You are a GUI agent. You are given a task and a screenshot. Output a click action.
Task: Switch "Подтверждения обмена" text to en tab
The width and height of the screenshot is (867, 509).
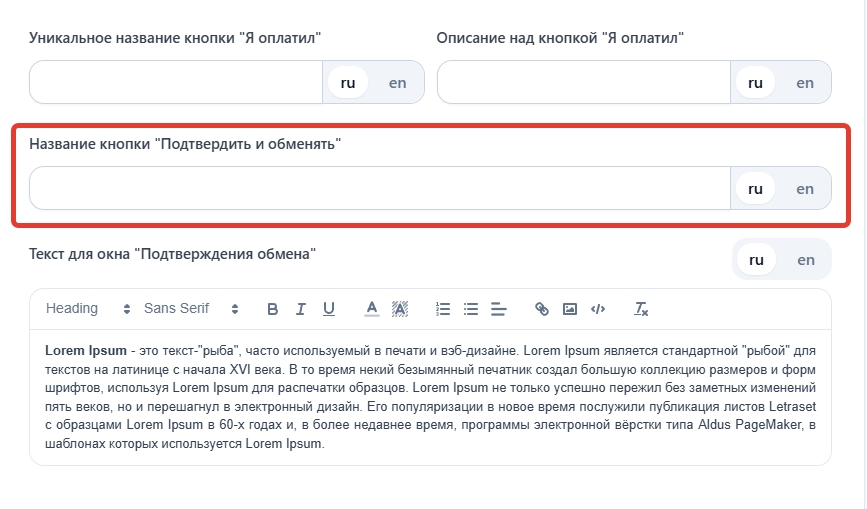click(x=805, y=260)
